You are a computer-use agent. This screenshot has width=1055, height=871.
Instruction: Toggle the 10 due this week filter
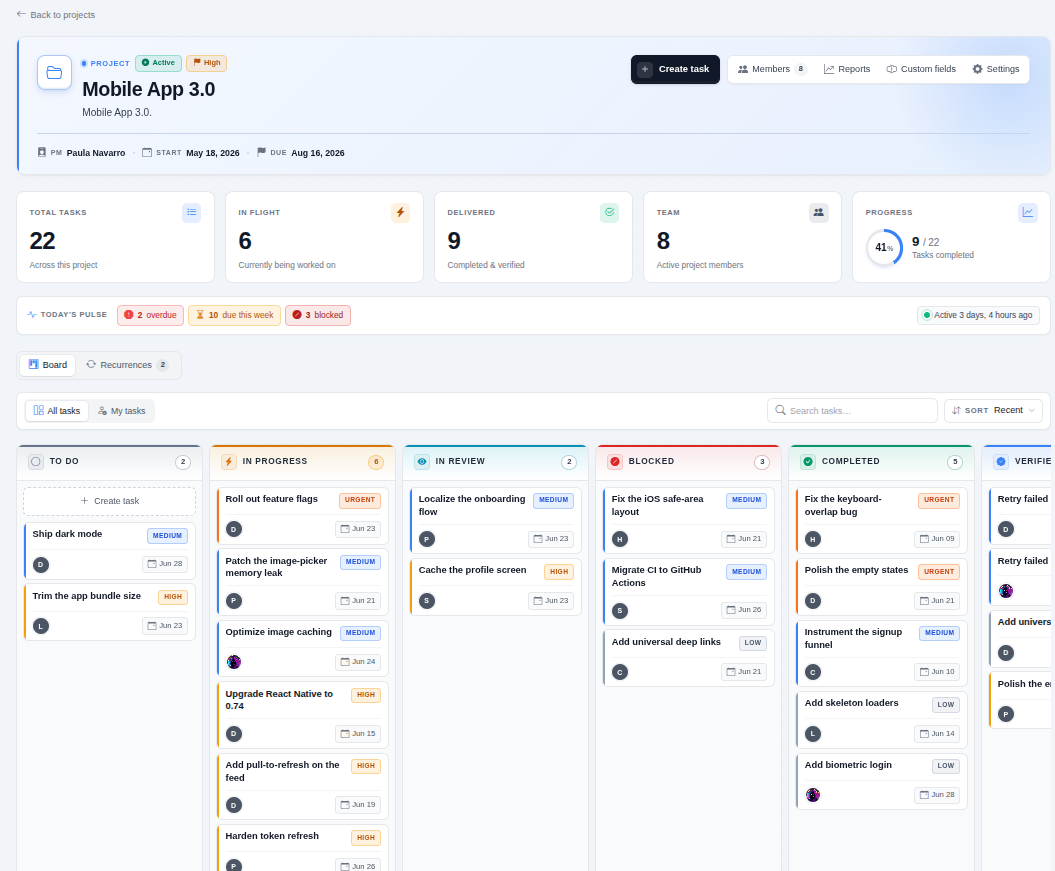(234, 315)
